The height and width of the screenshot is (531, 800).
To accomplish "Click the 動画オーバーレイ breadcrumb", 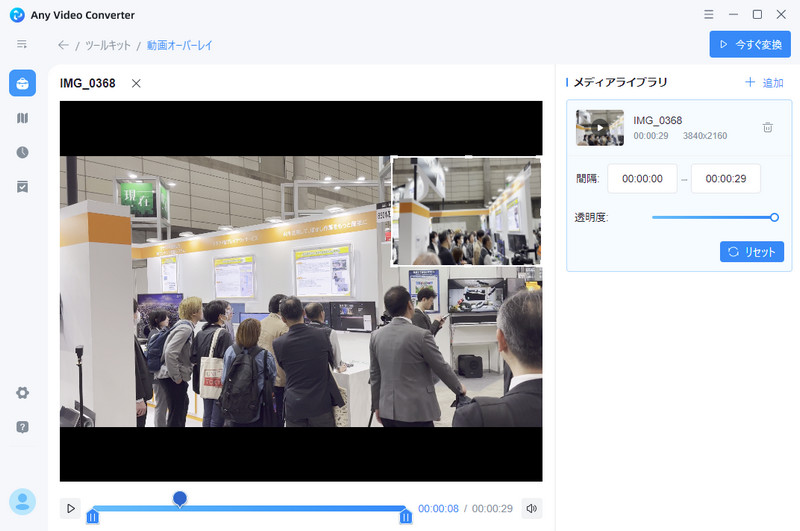I will 180,45.
